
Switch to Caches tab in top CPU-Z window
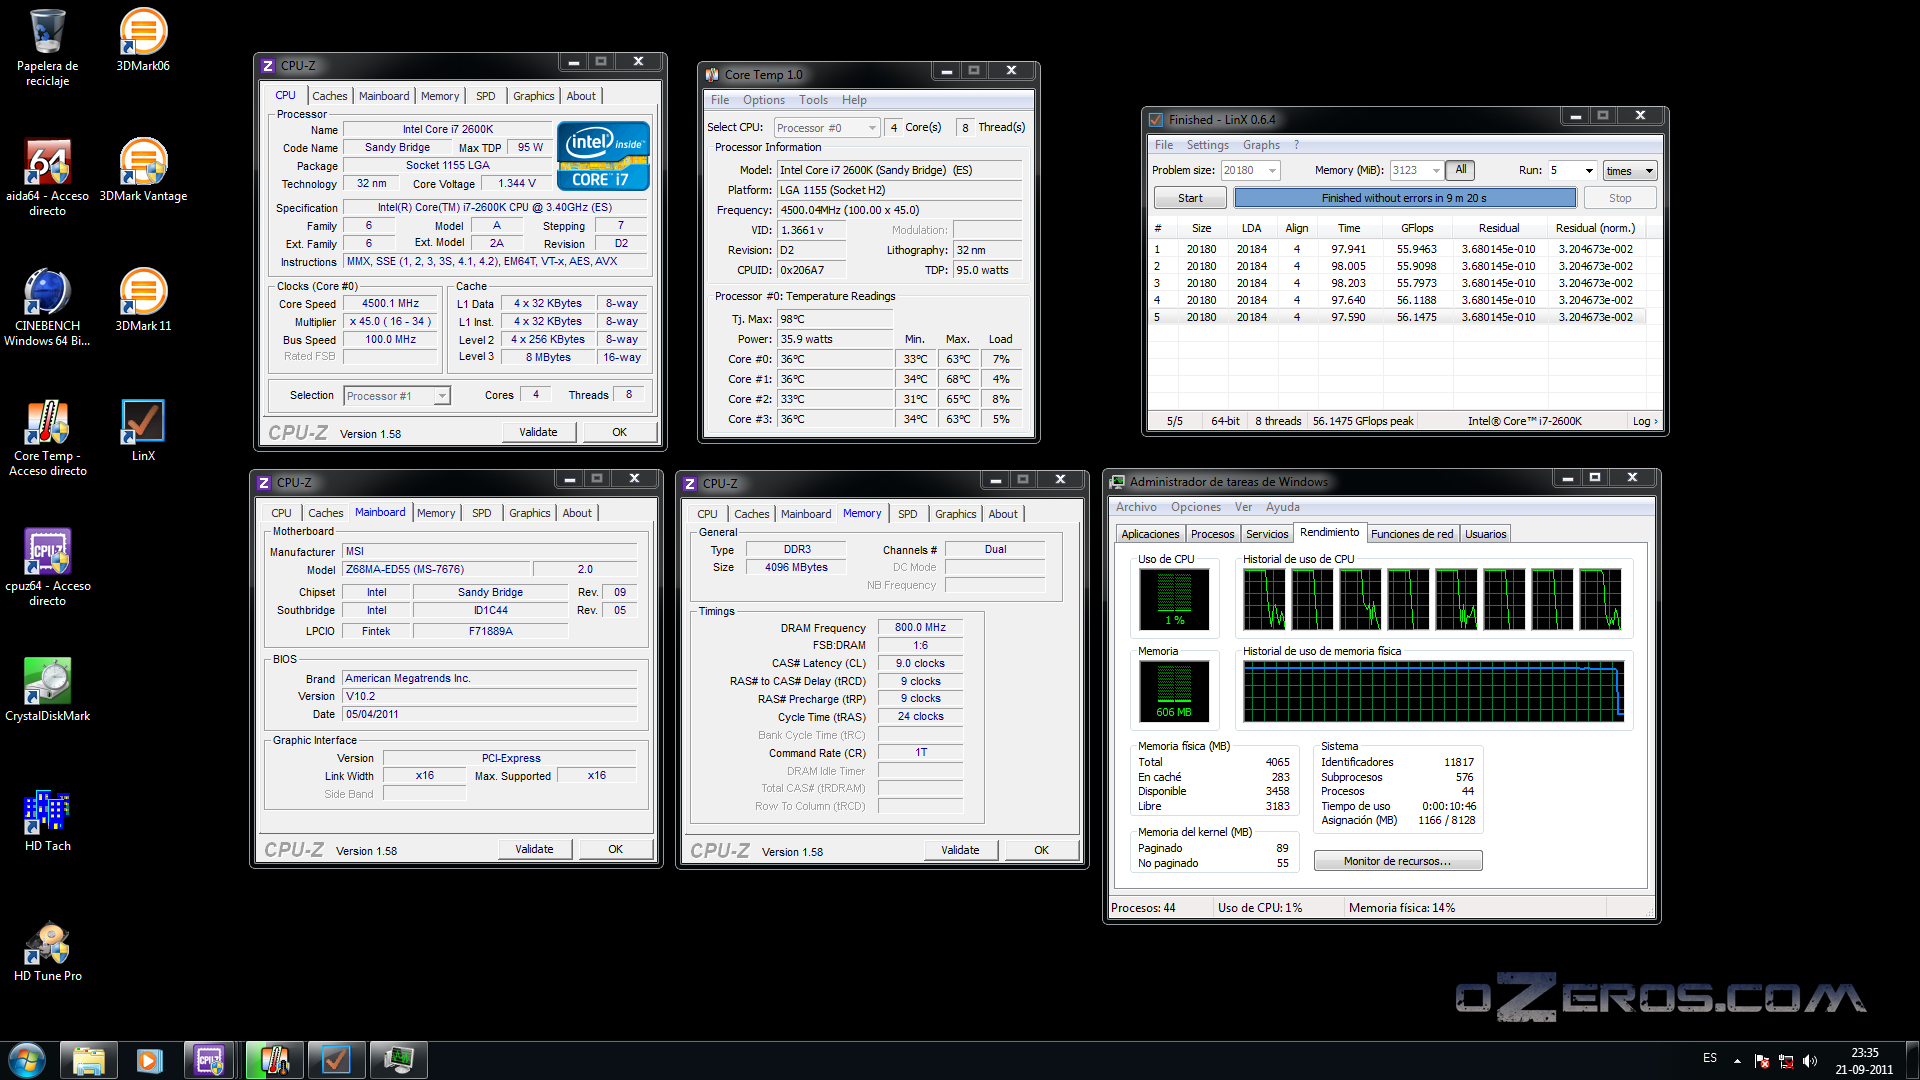coord(330,96)
